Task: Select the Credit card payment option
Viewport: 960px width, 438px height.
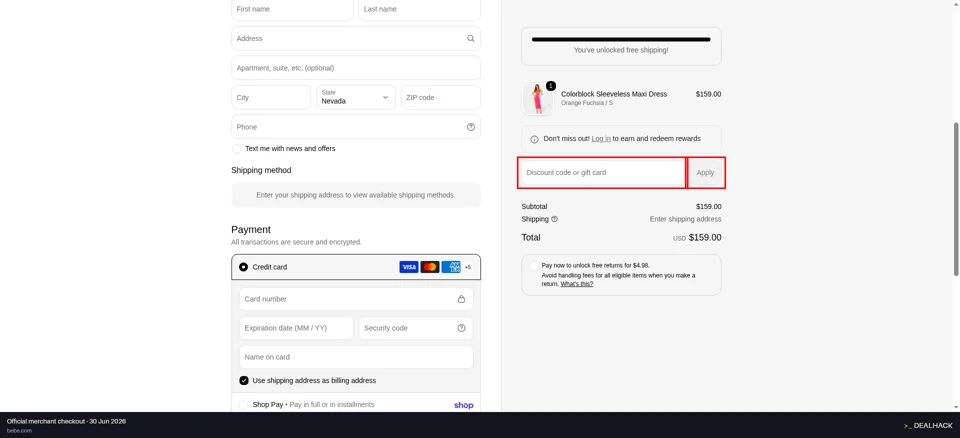Action: pyautogui.click(x=244, y=267)
